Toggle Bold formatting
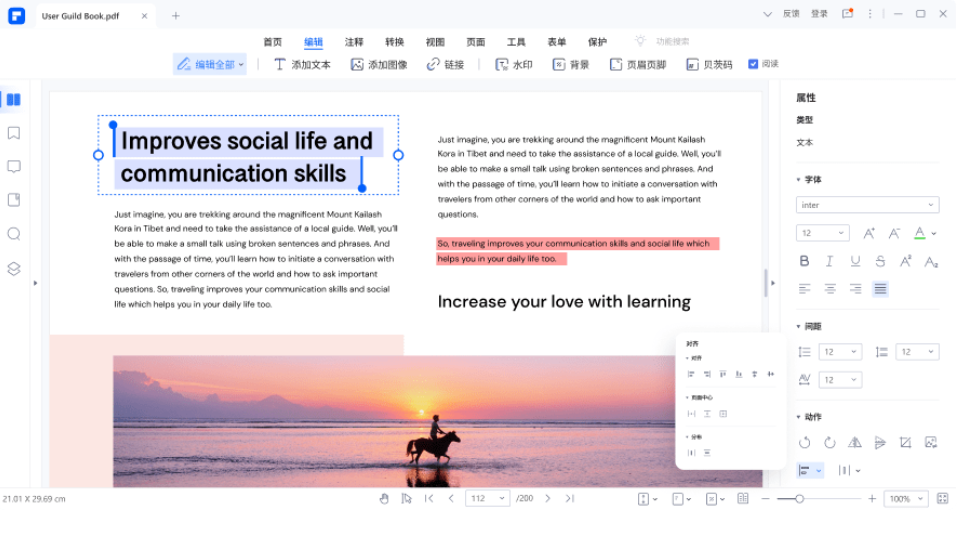 (x=804, y=261)
